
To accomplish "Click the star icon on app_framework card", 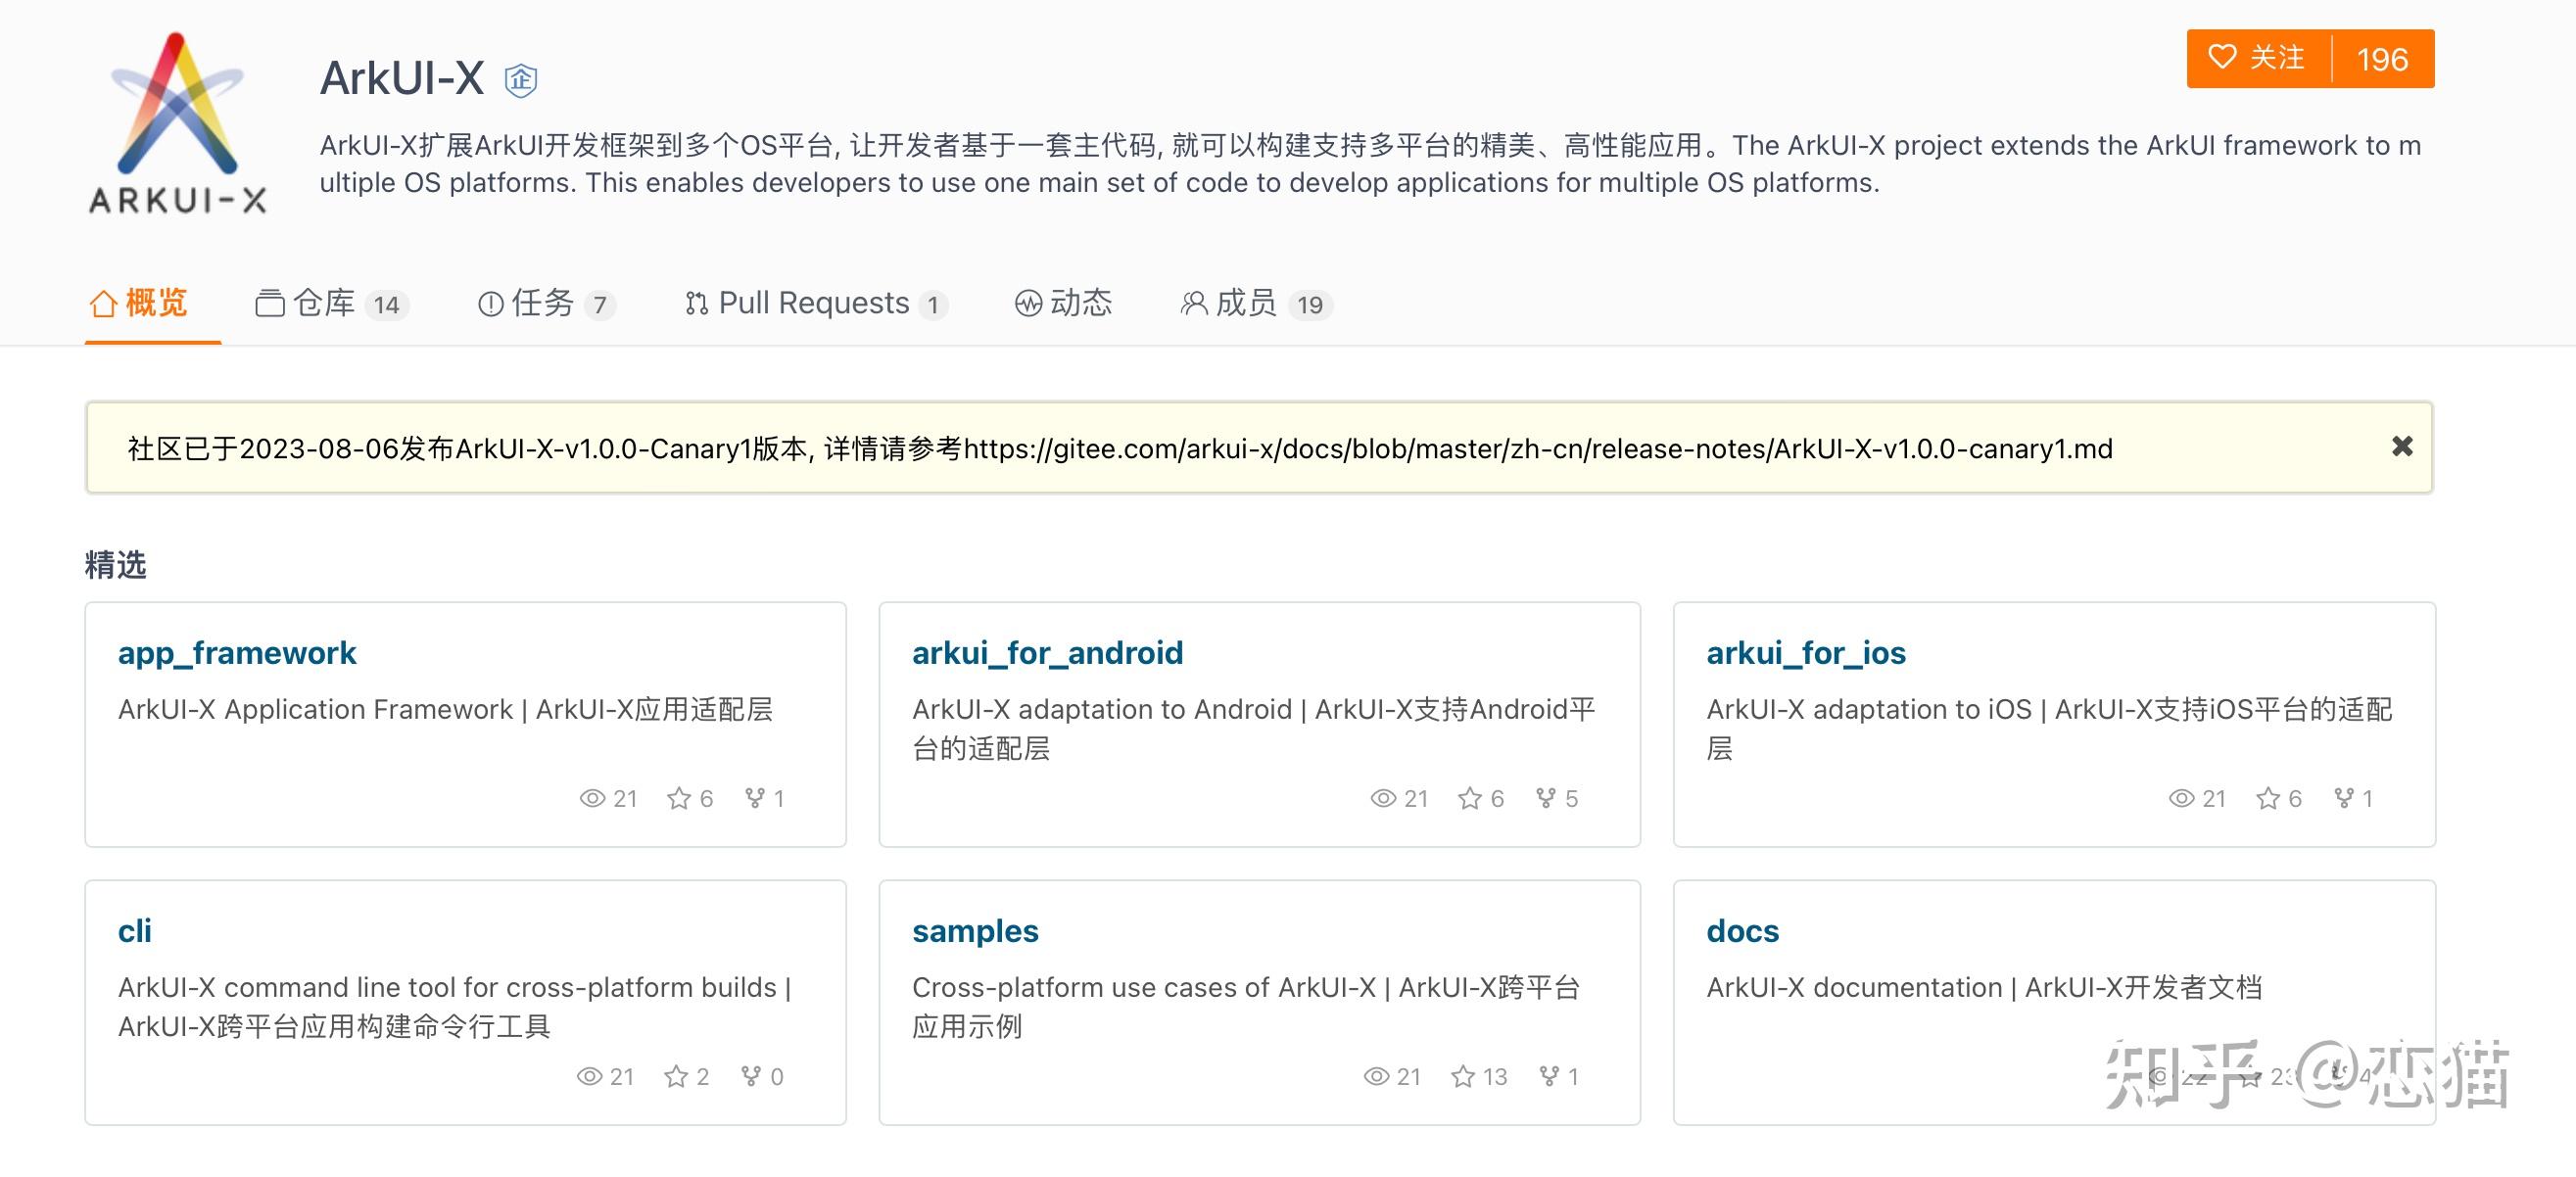I will pos(679,798).
